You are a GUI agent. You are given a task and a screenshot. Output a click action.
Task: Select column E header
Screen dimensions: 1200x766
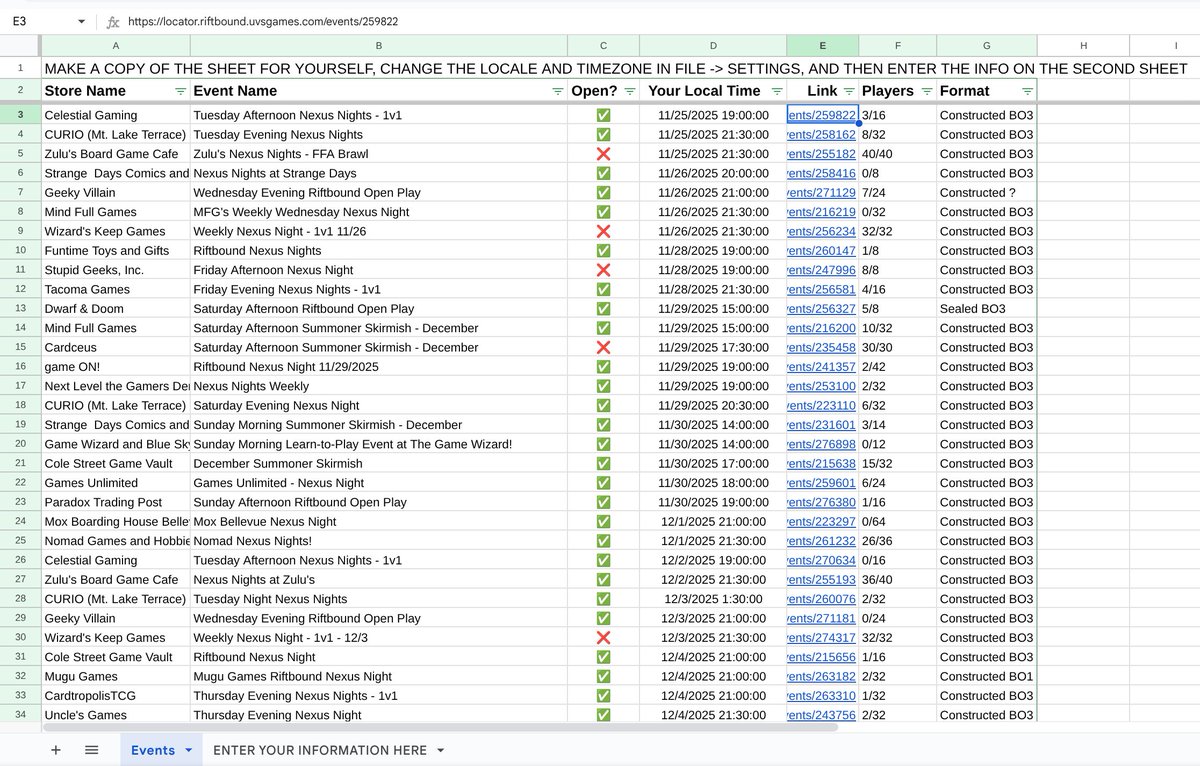point(822,45)
